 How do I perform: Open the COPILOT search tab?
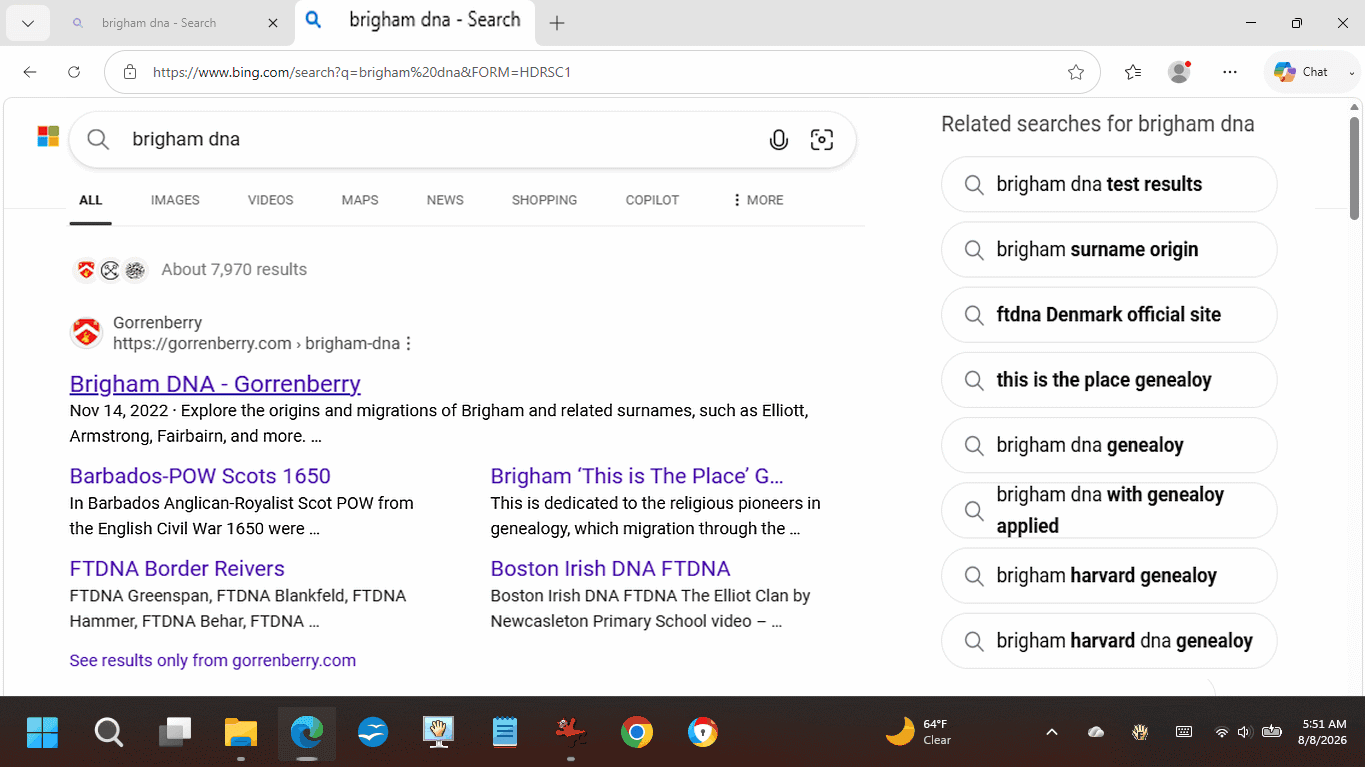tap(652, 200)
